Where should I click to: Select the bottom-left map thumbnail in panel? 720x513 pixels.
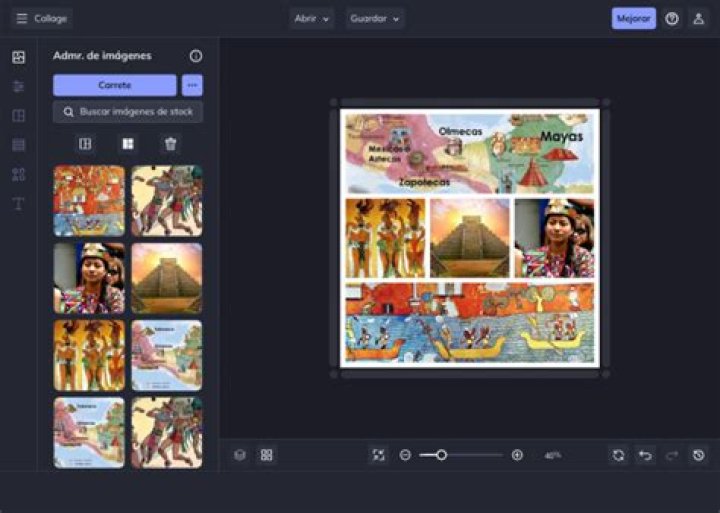[x=89, y=433]
